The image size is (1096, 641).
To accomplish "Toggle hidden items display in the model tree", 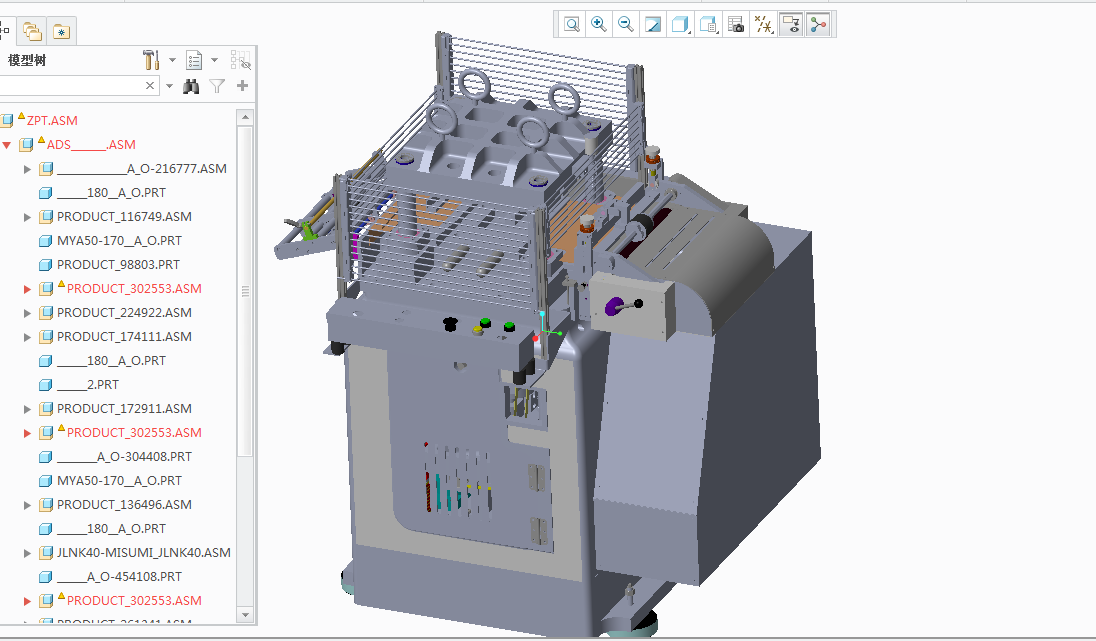I will coord(241,60).
